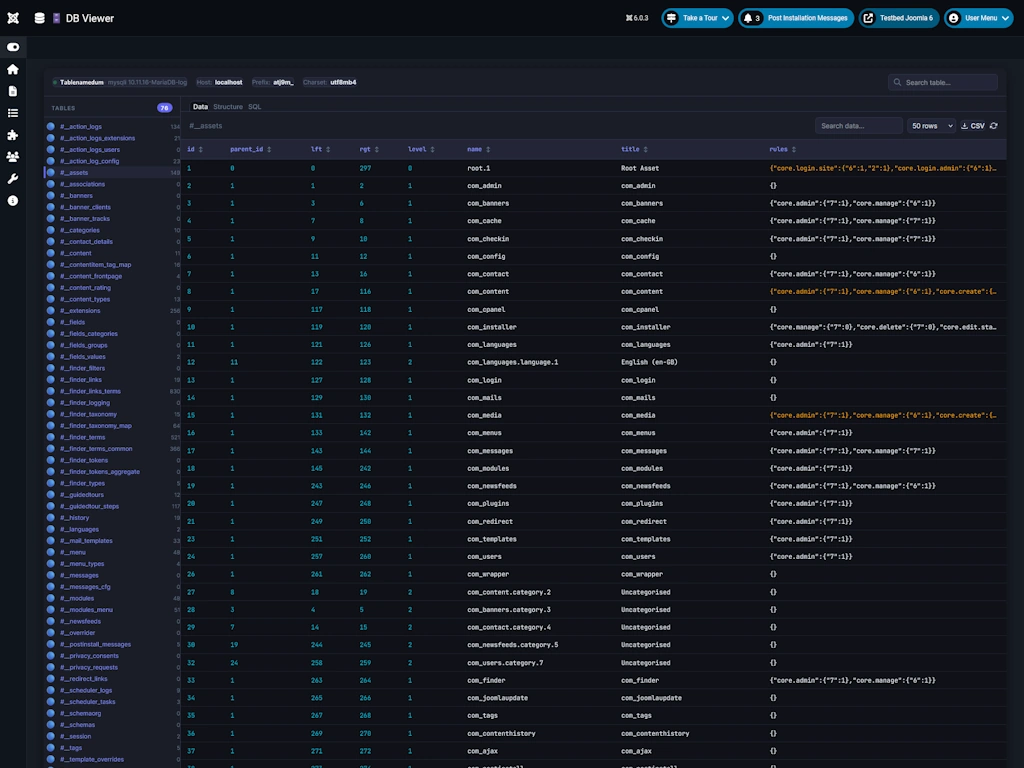Open the 50 rows page size dropdown

point(931,126)
